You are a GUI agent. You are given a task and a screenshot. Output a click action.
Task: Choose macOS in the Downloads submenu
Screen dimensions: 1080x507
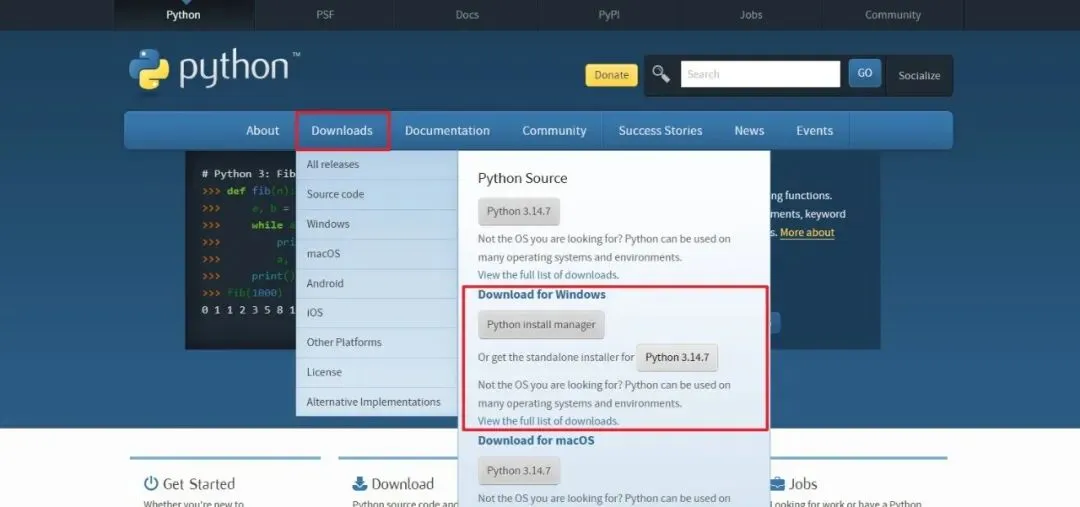pyautogui.click(x=377, y=254)
